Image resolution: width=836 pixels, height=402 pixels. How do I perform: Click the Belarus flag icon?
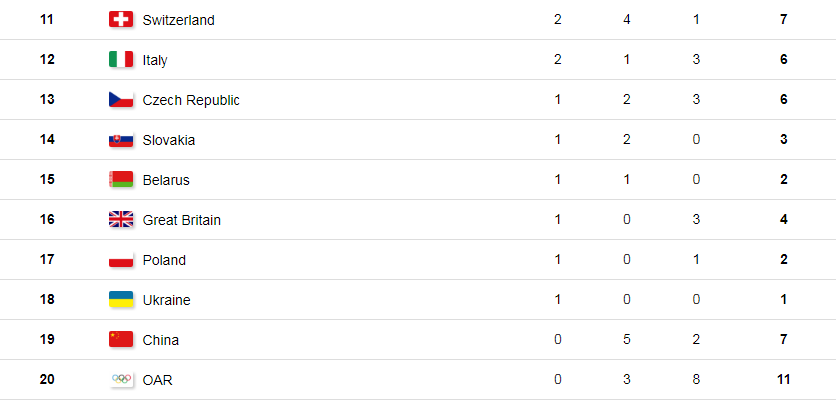121,179
